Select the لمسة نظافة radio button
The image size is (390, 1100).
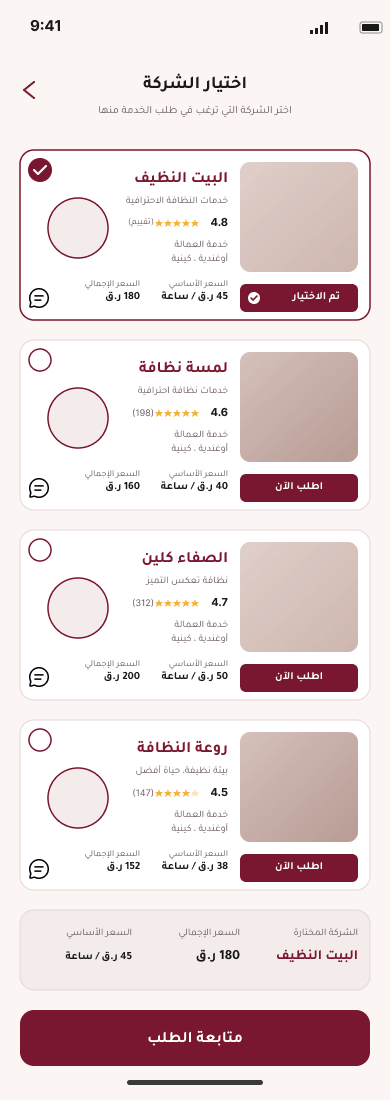pos(40,361)
